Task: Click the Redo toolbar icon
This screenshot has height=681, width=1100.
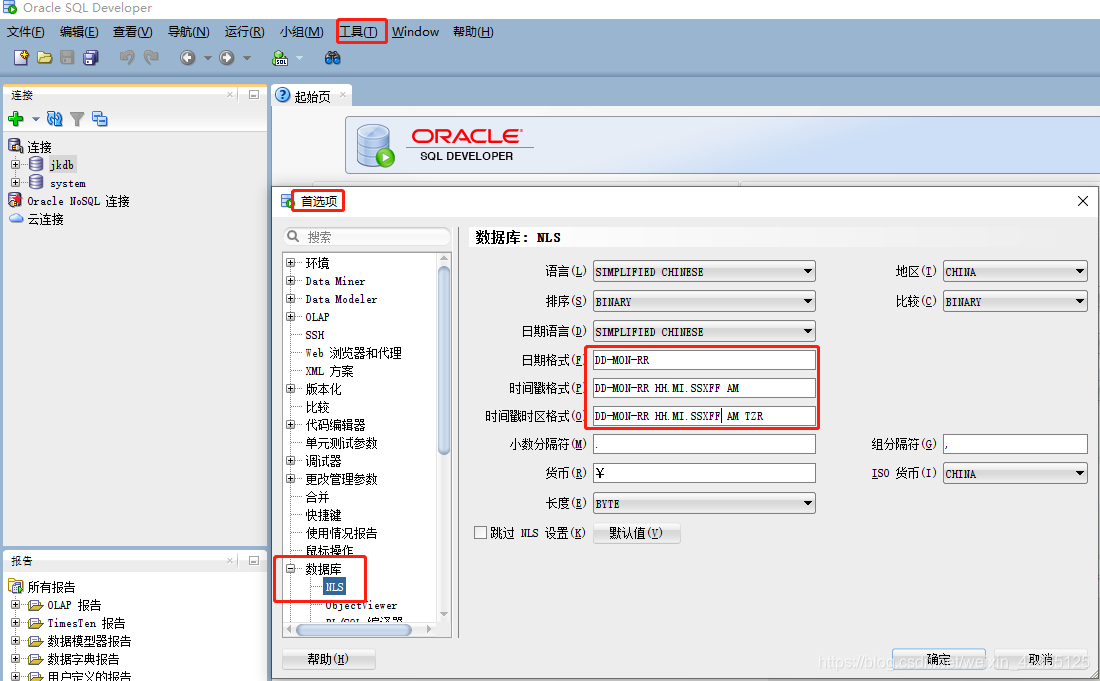Action: [151, 58]
